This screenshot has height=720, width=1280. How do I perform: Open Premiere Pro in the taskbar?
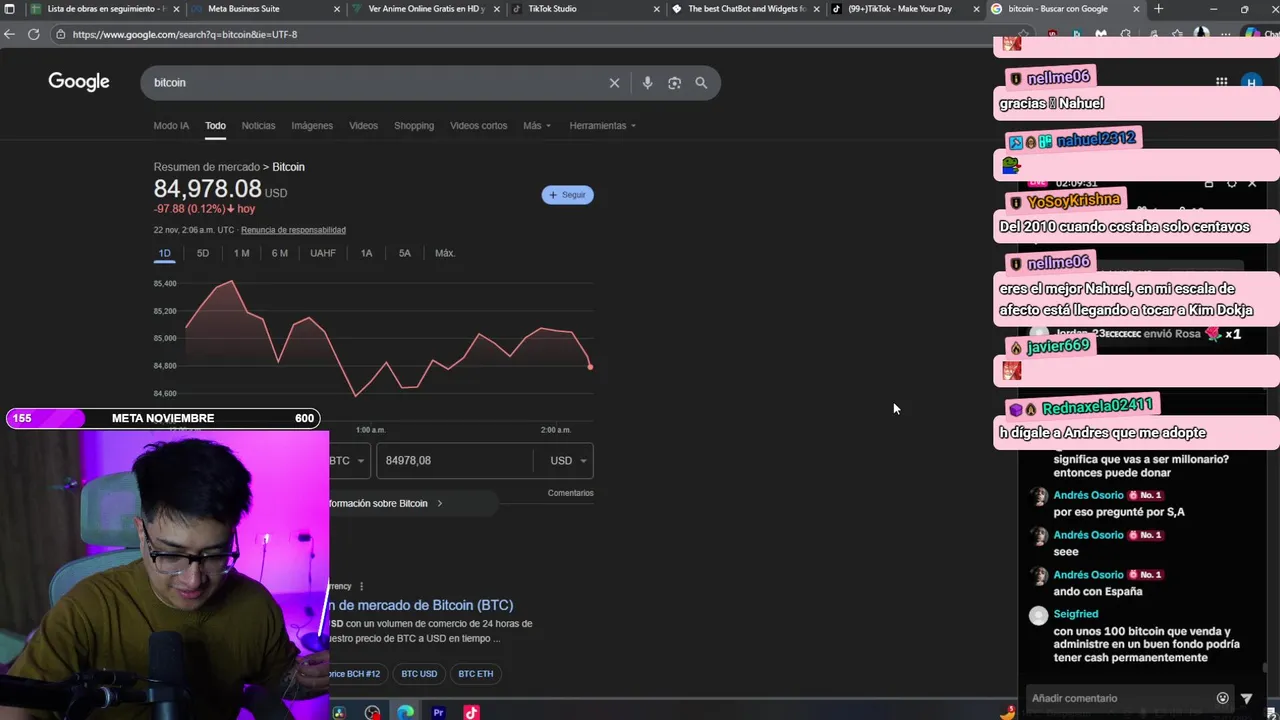(x=438, y=712)
